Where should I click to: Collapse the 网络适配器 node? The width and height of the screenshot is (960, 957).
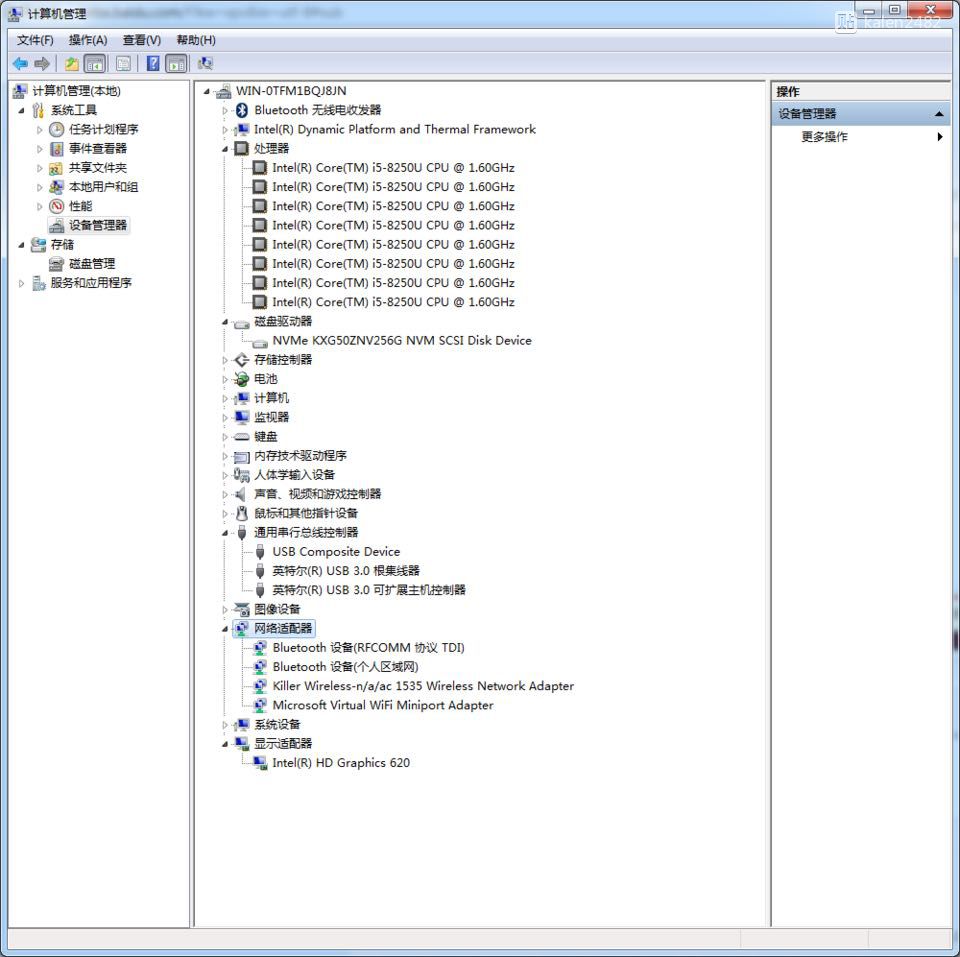click(225, 629)
